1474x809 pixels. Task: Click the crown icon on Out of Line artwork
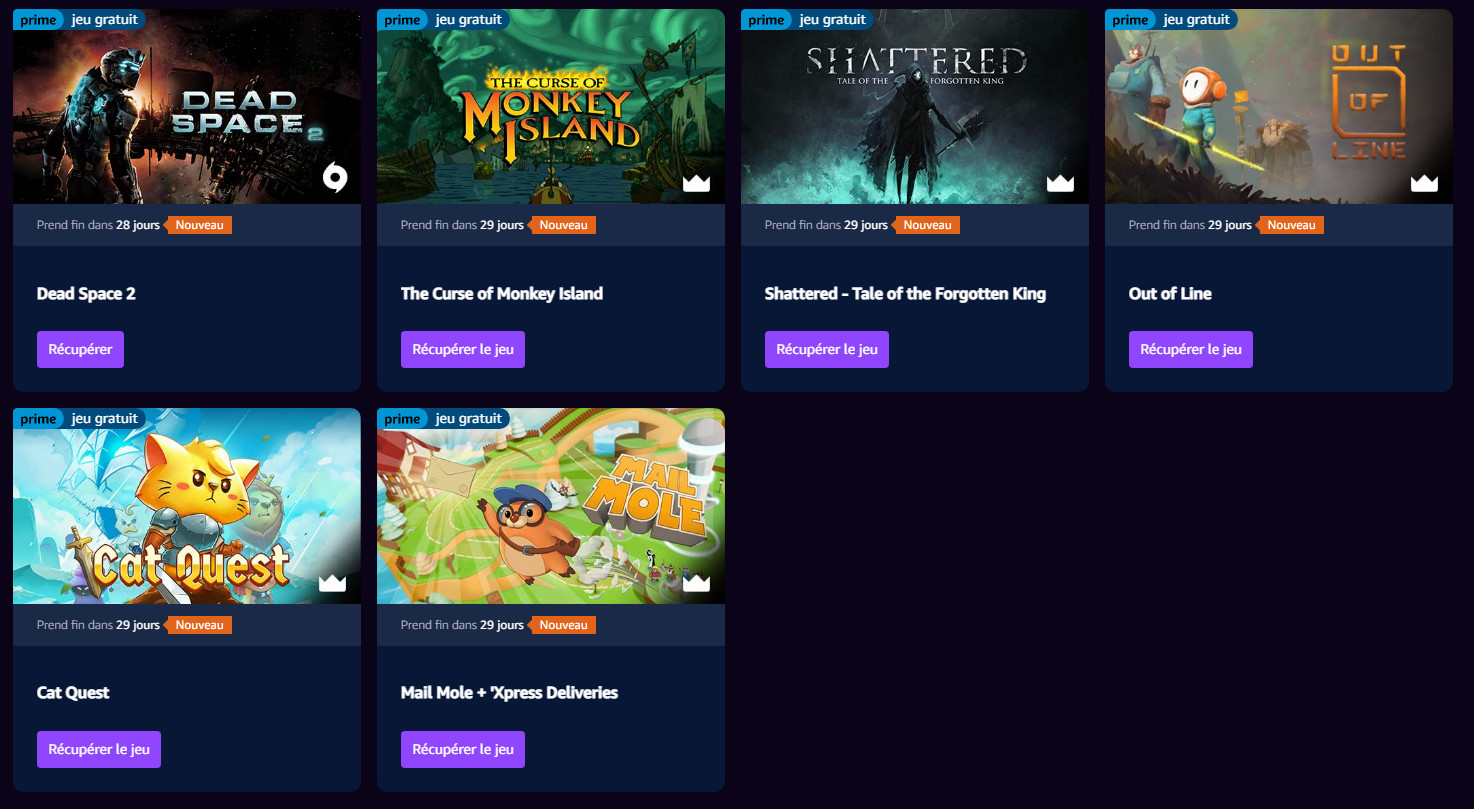pyautogui.click(x=1424, y=183)
